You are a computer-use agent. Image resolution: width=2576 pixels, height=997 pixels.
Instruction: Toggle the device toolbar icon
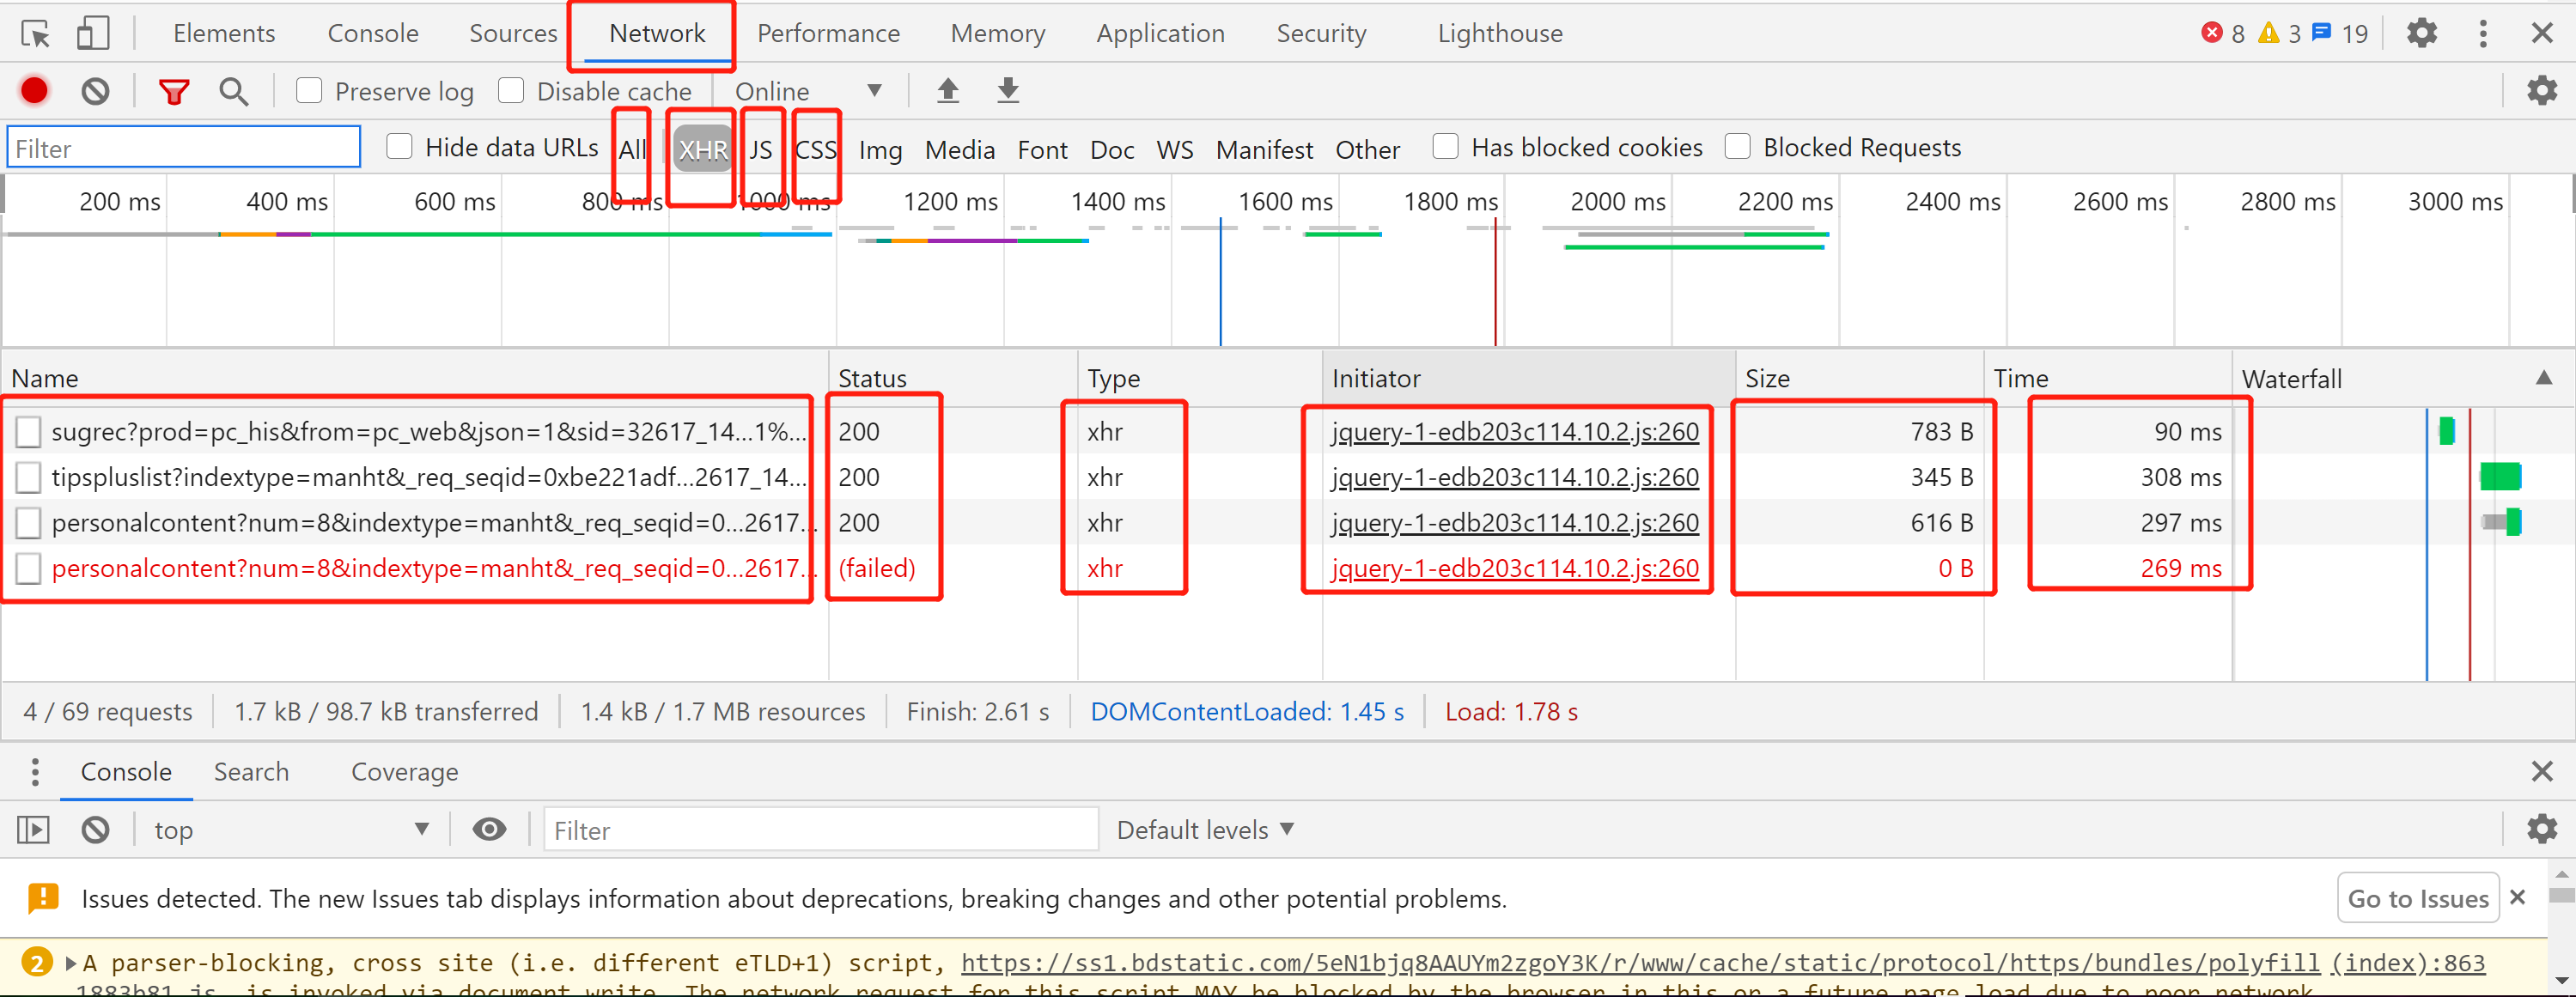point(92,34)
